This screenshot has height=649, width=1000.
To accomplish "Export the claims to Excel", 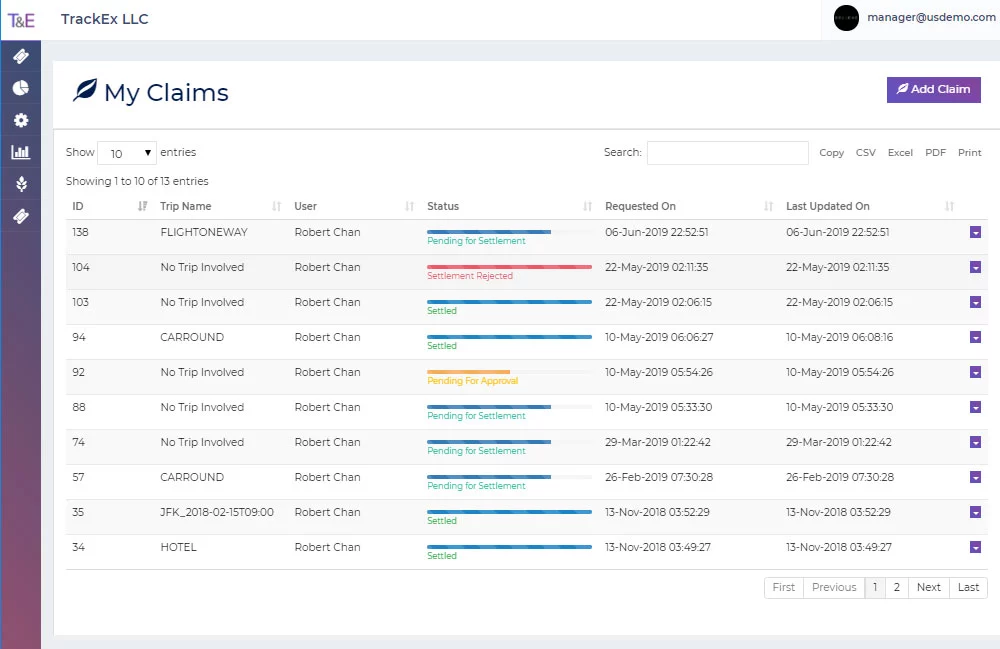I will [x=900, y=152].
